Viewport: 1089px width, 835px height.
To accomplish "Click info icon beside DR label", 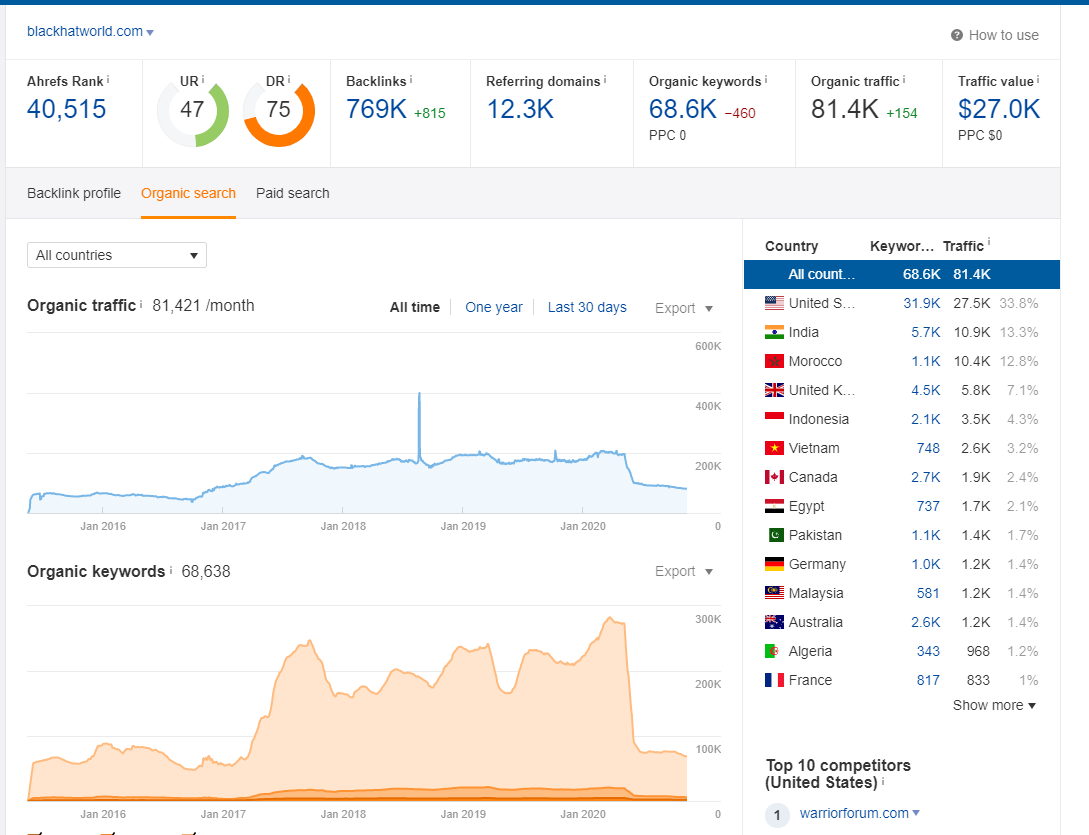I will [x=289, y=80].
